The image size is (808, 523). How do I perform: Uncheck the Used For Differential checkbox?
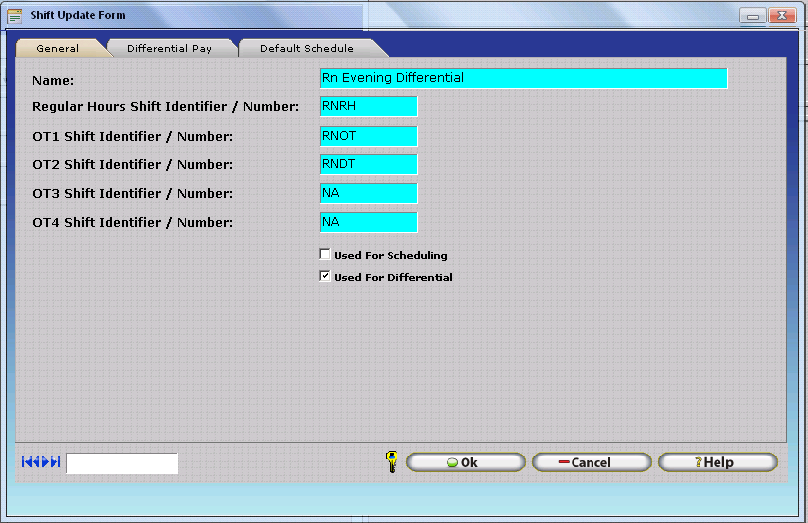[x=325, y=277]
